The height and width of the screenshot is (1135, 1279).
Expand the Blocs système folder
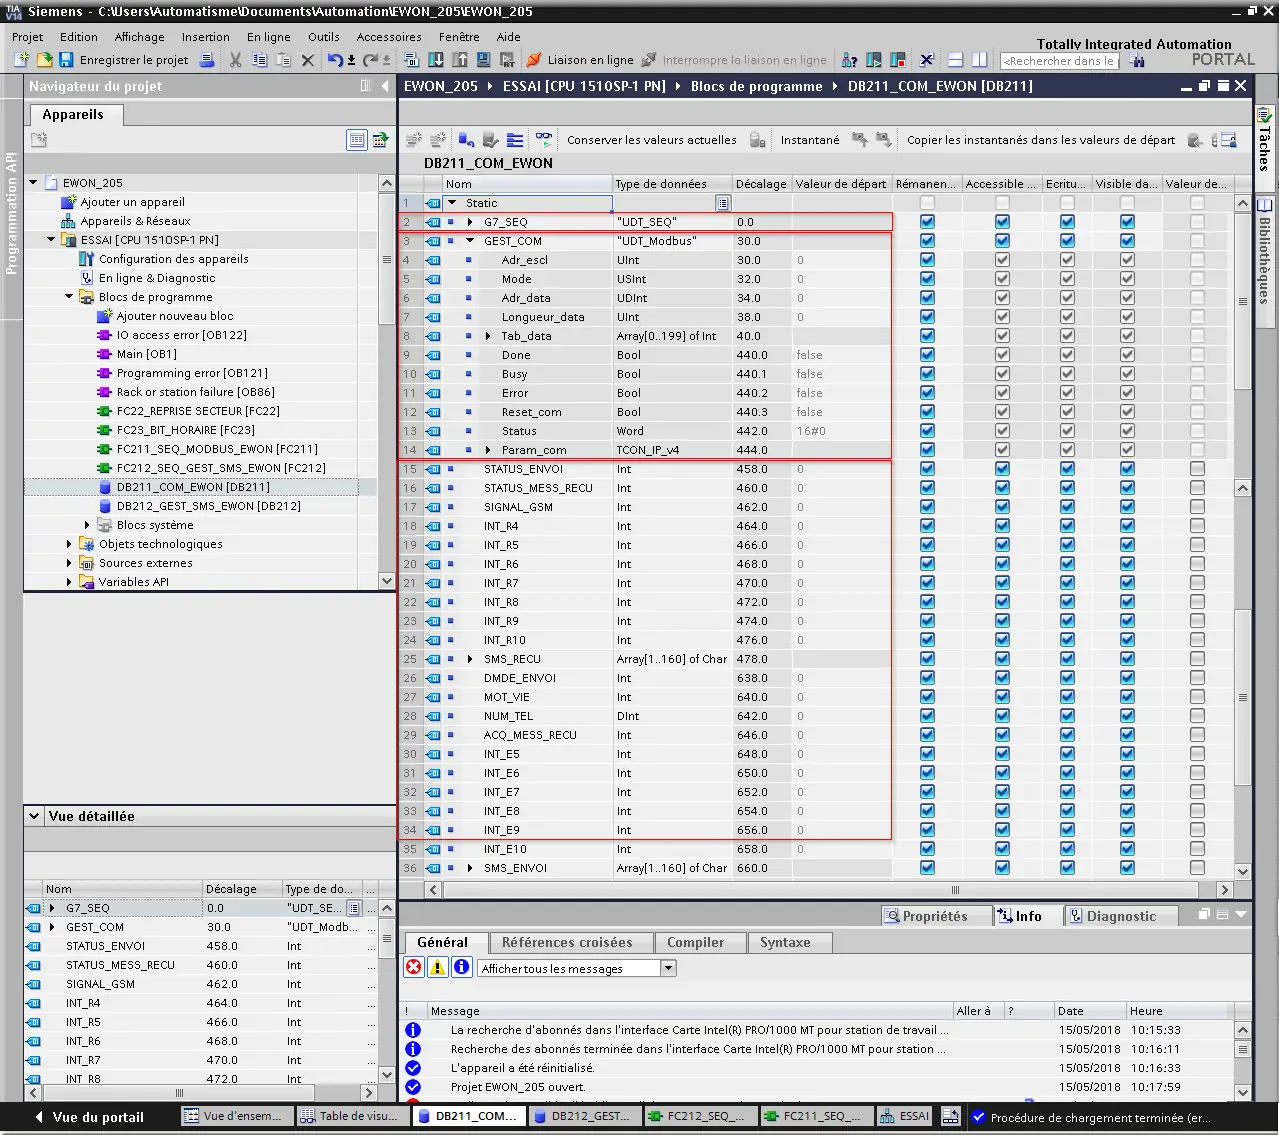tap(87, 525)
